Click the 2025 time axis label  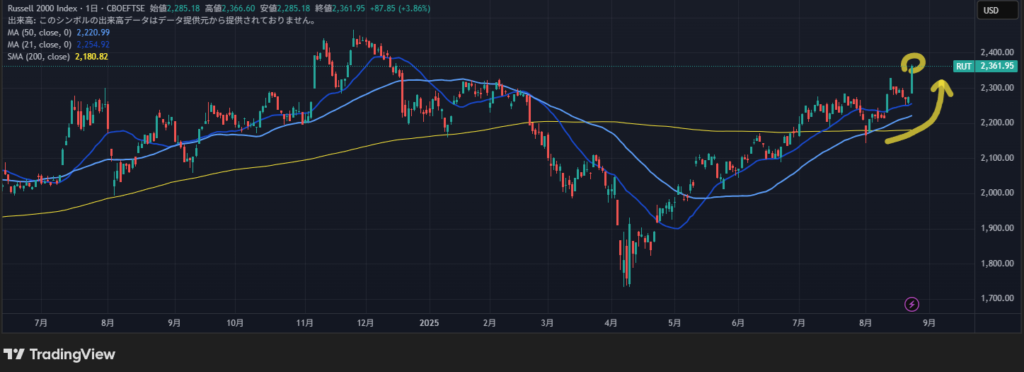429,322
